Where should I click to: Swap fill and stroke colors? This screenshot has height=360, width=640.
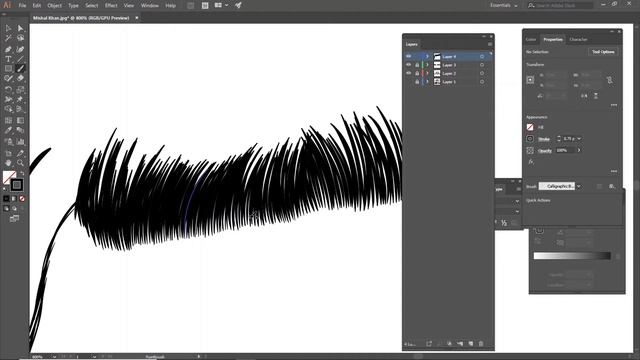pos(22,173)
